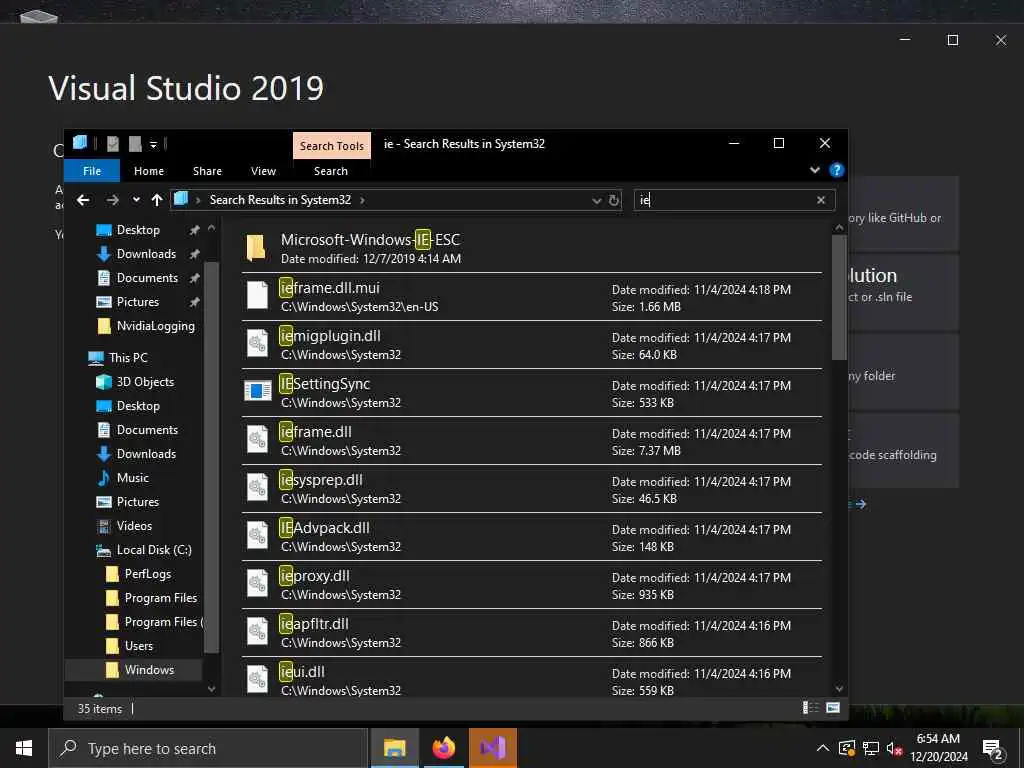Switch to the Home ribbon tab

point(149,171)
